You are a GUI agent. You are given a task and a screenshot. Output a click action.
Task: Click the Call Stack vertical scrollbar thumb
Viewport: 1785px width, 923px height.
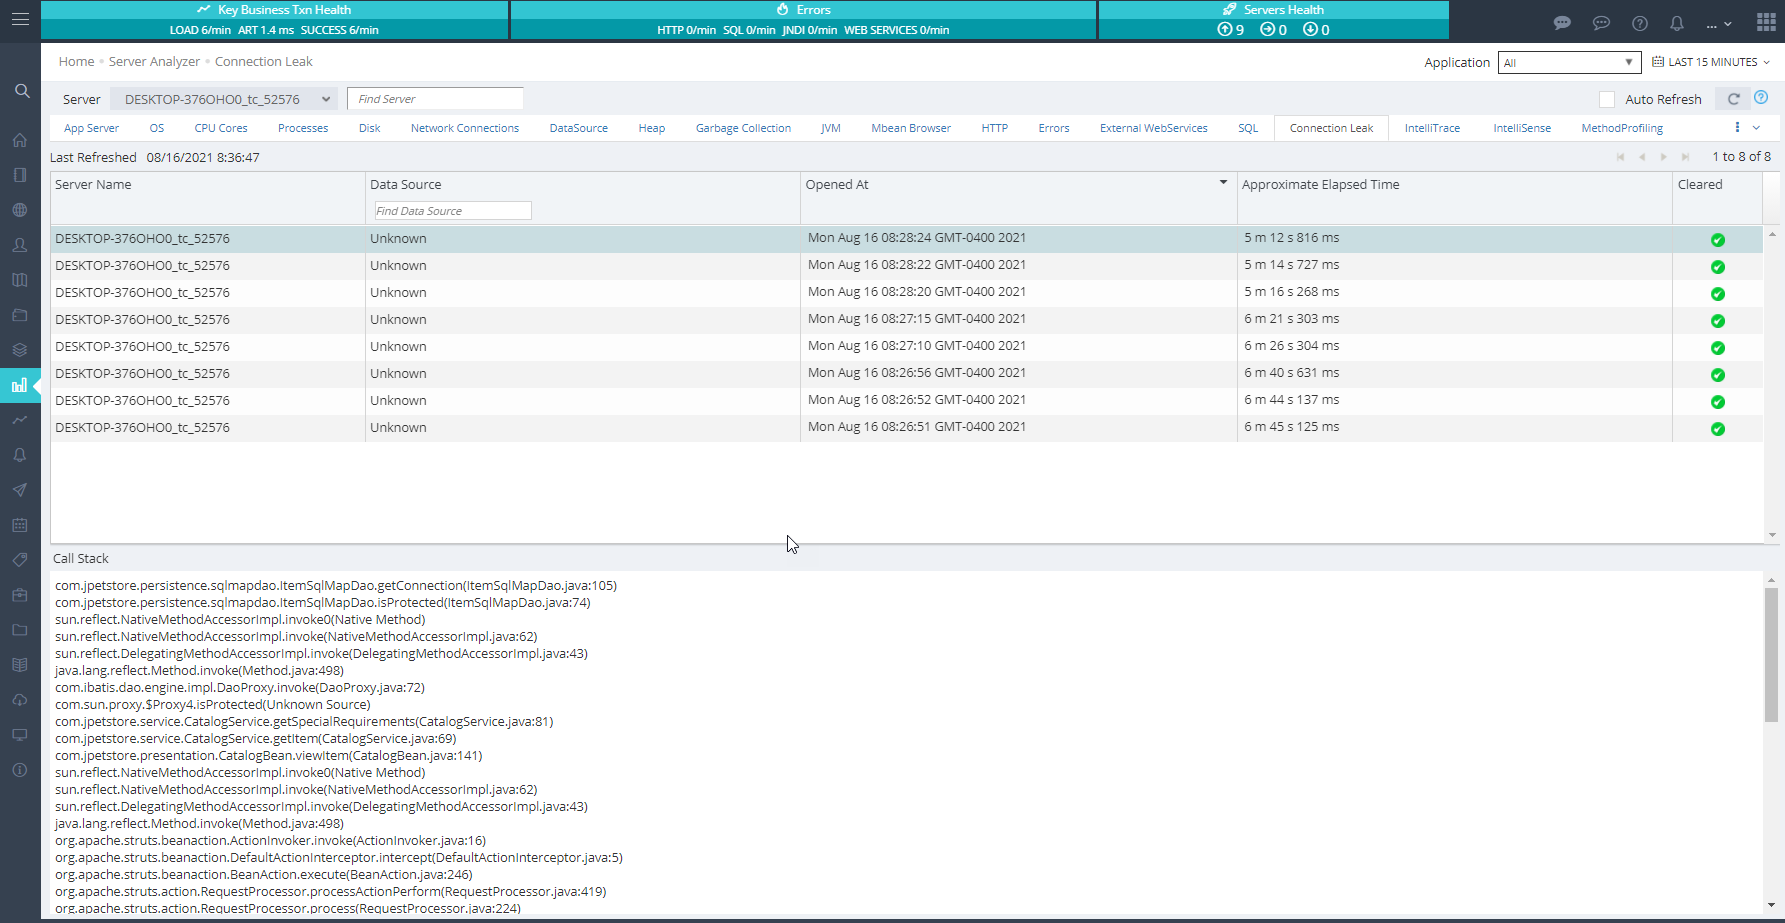click(1770, 655)
